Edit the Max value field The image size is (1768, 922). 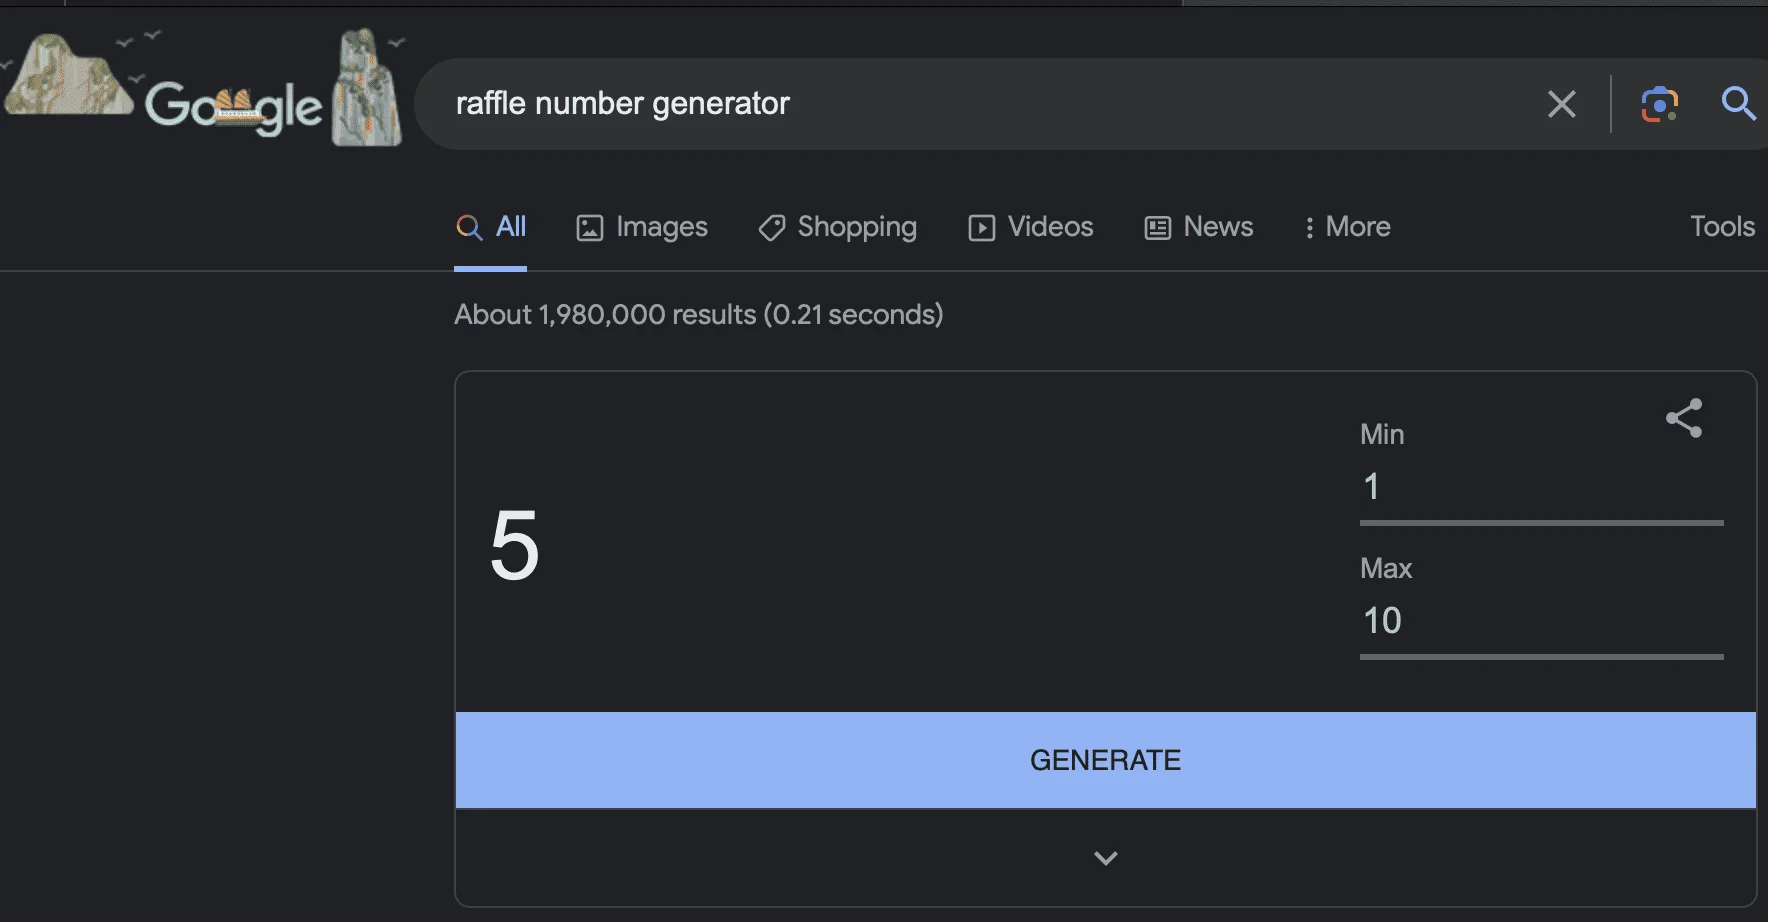pos(1541,621)
